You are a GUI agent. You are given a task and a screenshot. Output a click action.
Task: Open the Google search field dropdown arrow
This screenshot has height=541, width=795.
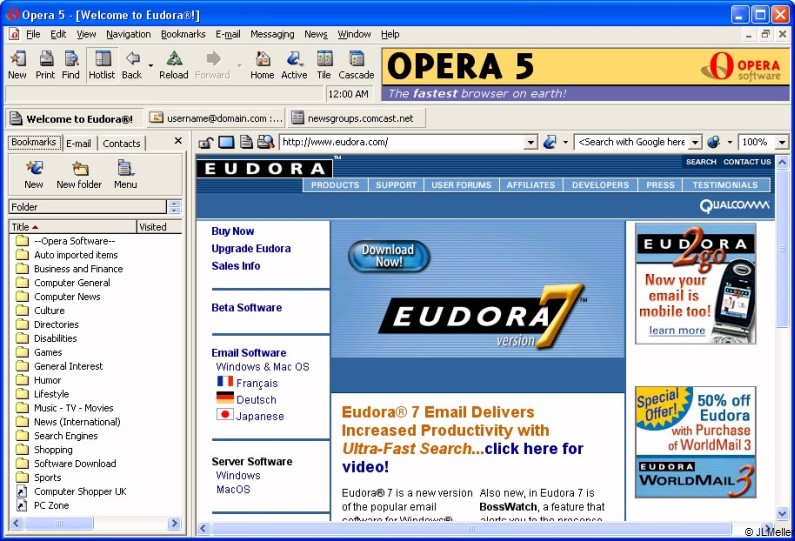tap(696, 142)
